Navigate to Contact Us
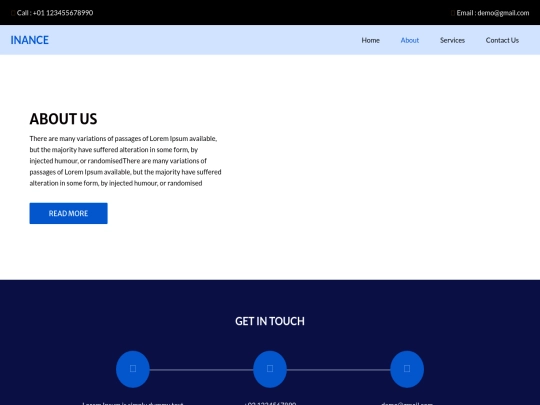Image resolution: width=540 pixels, height=405 pixels. pos(502,40)
